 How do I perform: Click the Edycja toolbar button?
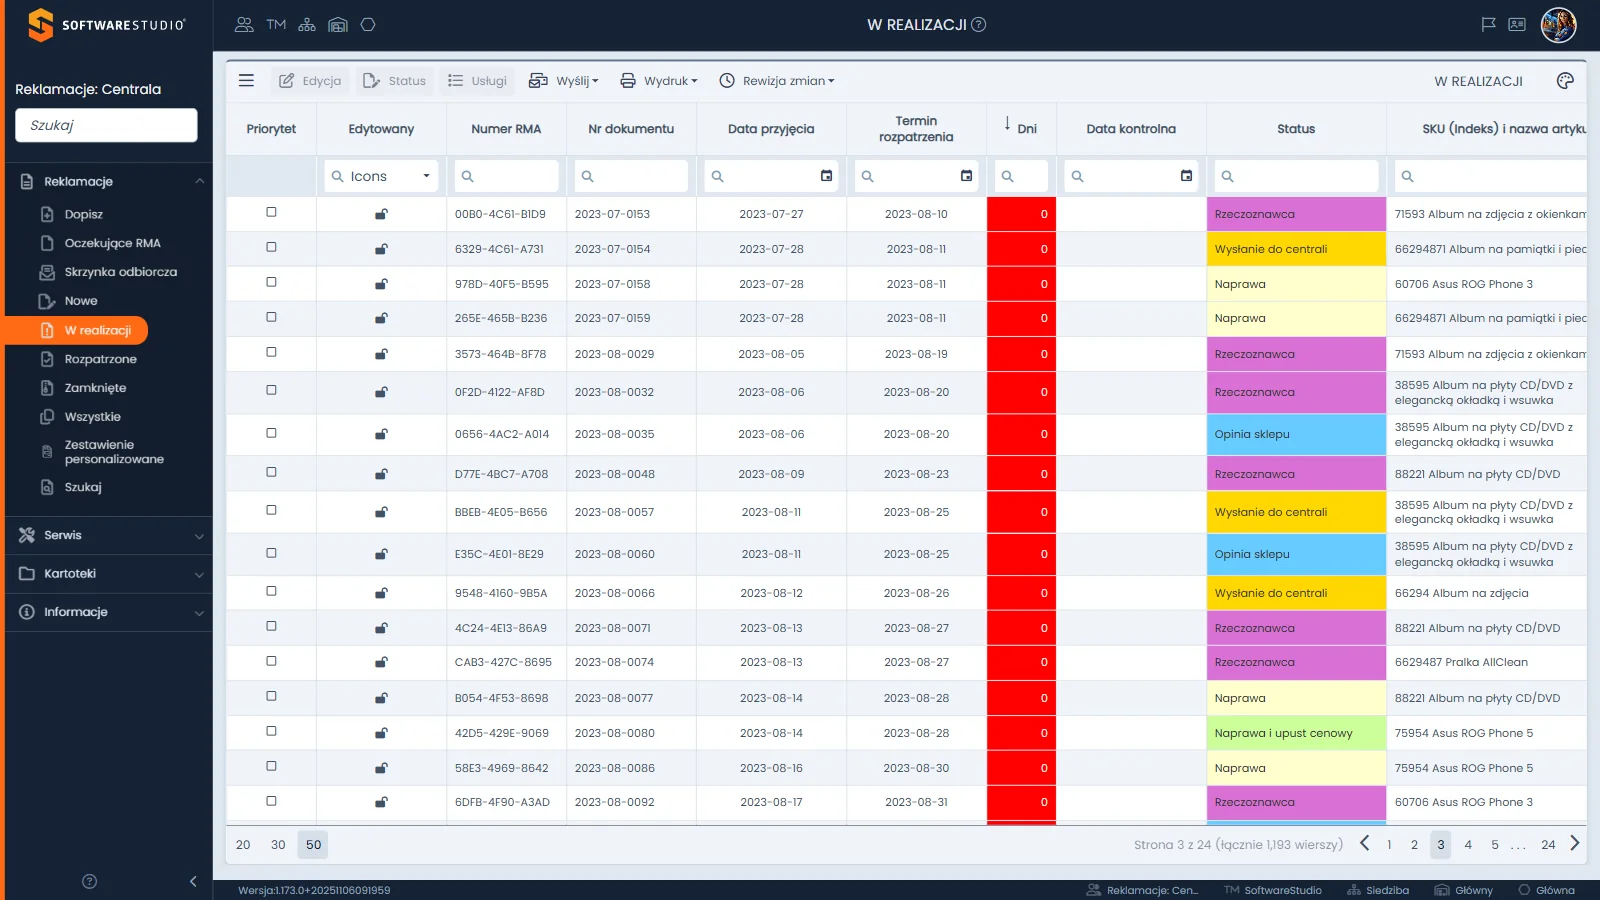(x=310, y=81)
